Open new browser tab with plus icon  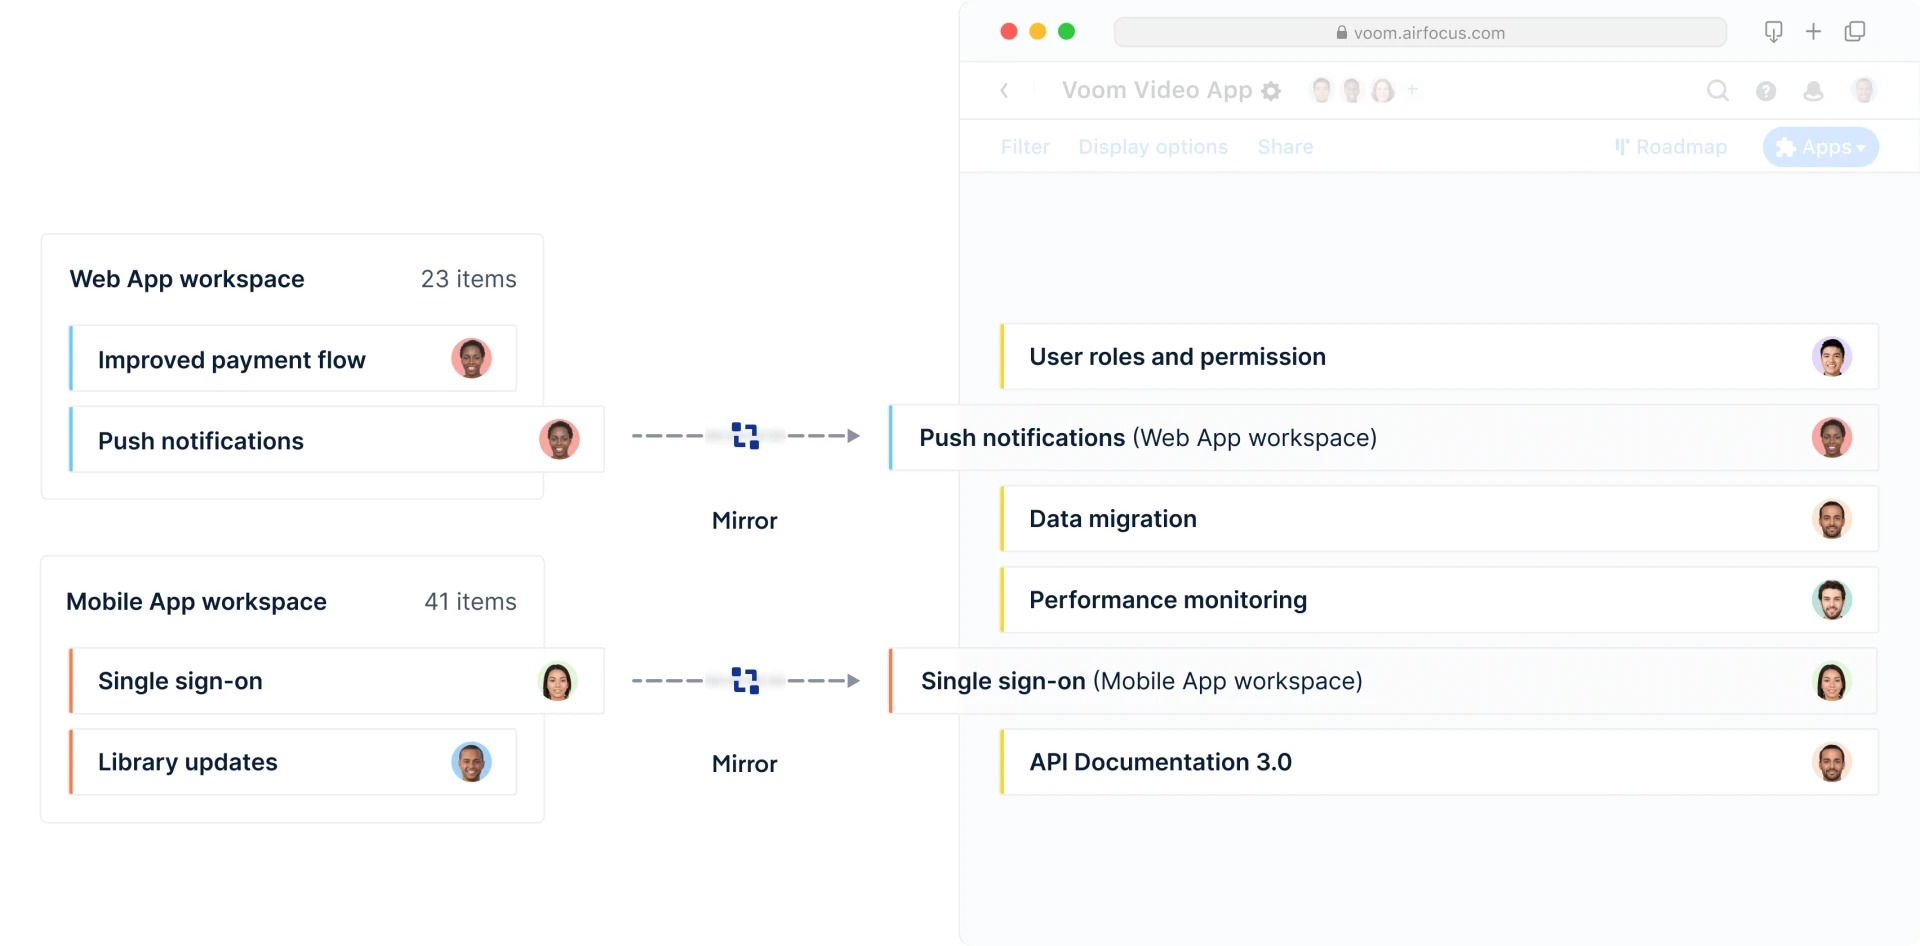point(1813,32)
